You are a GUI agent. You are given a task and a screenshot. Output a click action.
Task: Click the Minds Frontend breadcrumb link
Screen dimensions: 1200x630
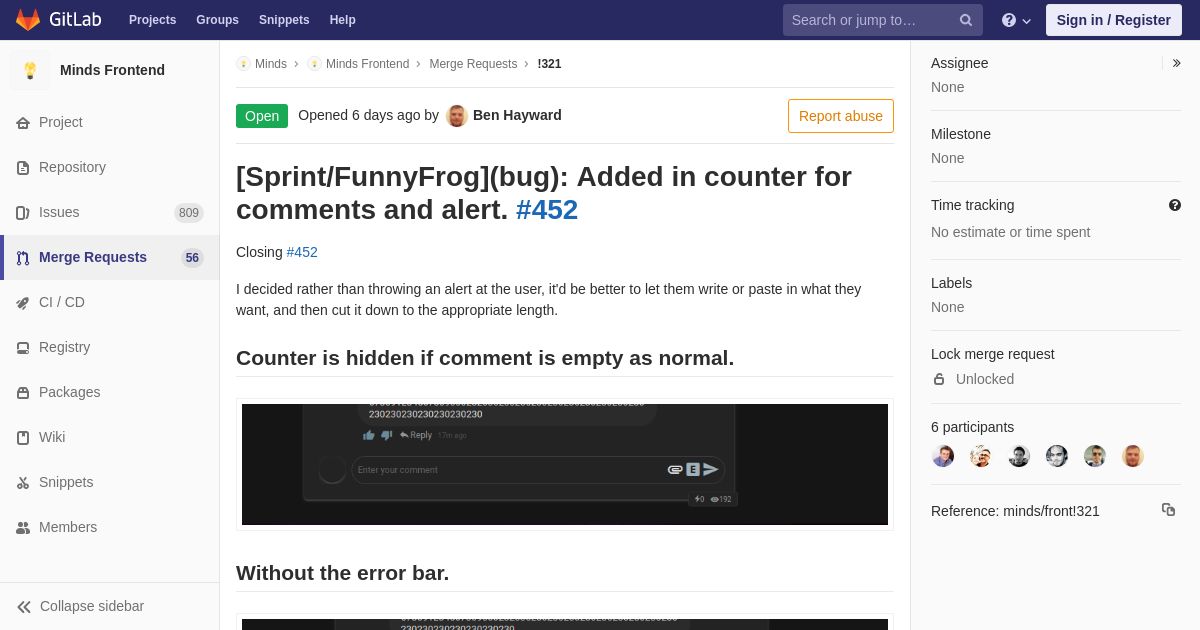coord(367,64)
